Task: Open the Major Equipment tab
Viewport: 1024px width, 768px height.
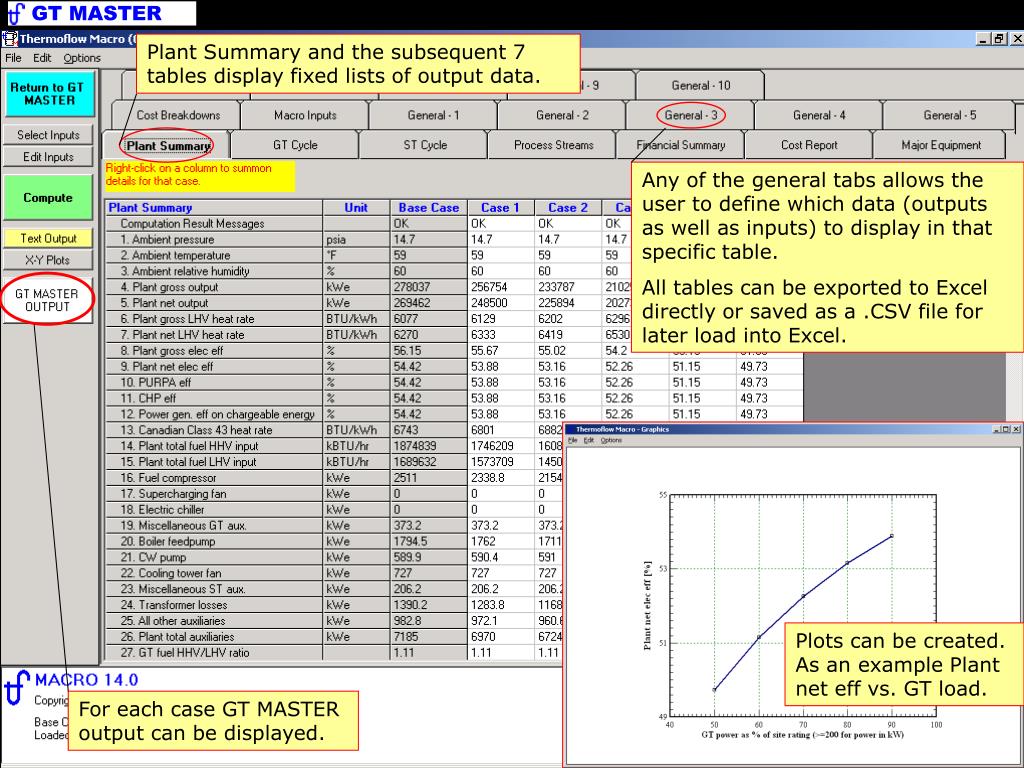Action: pos(941,145)
